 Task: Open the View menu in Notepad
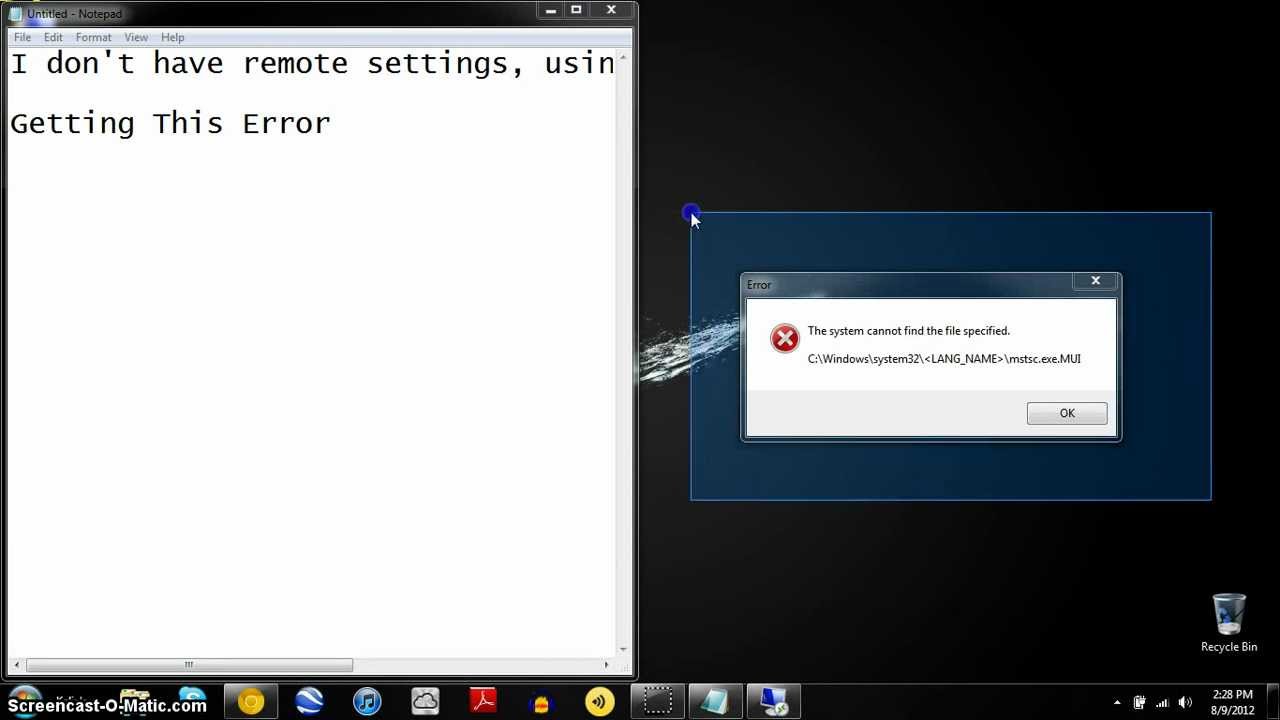(136, 38)
